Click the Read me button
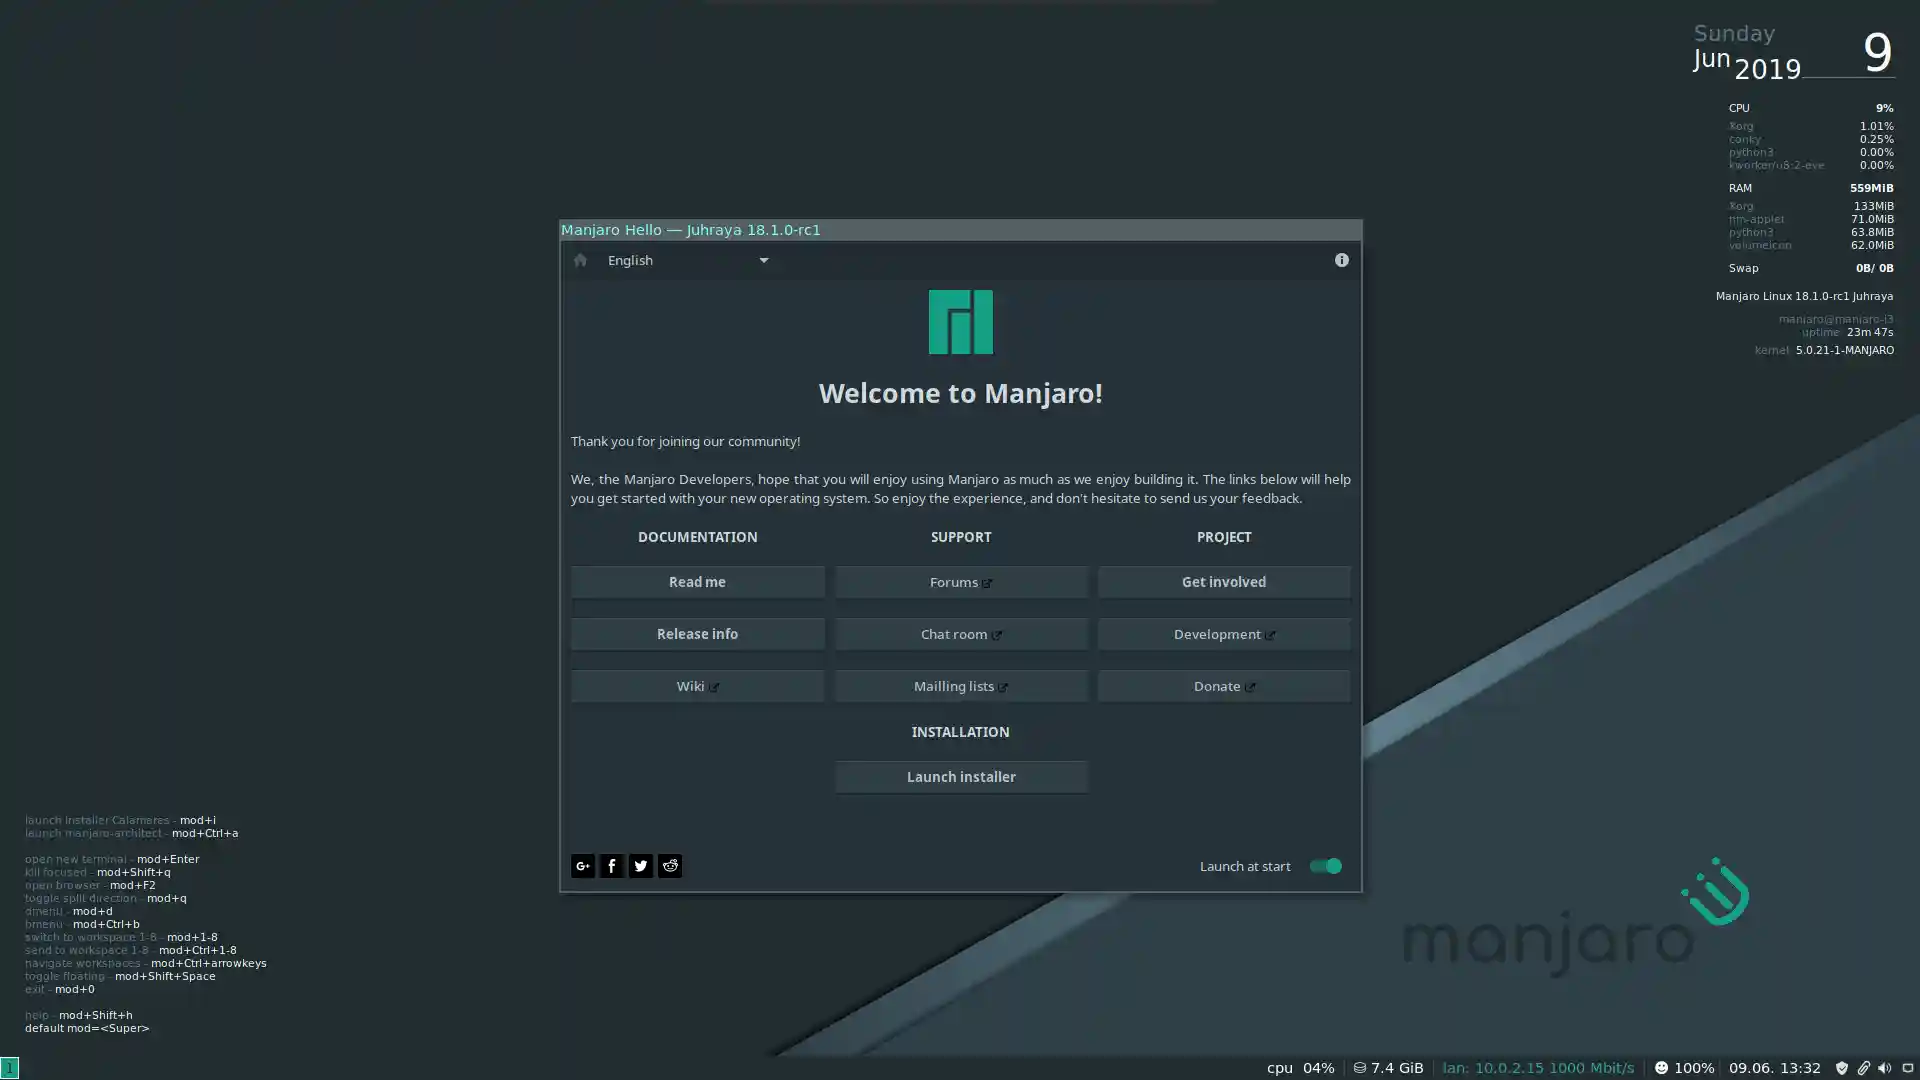 697,582
